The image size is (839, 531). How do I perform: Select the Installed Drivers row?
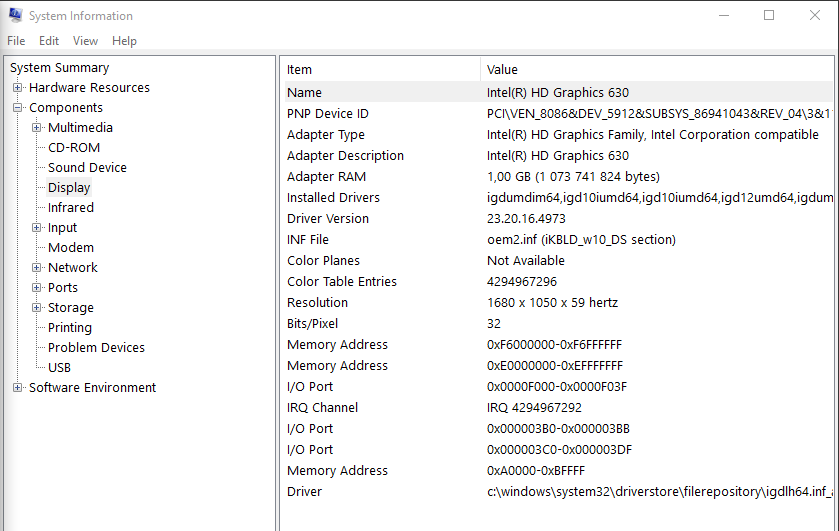(x=557, y=198)
